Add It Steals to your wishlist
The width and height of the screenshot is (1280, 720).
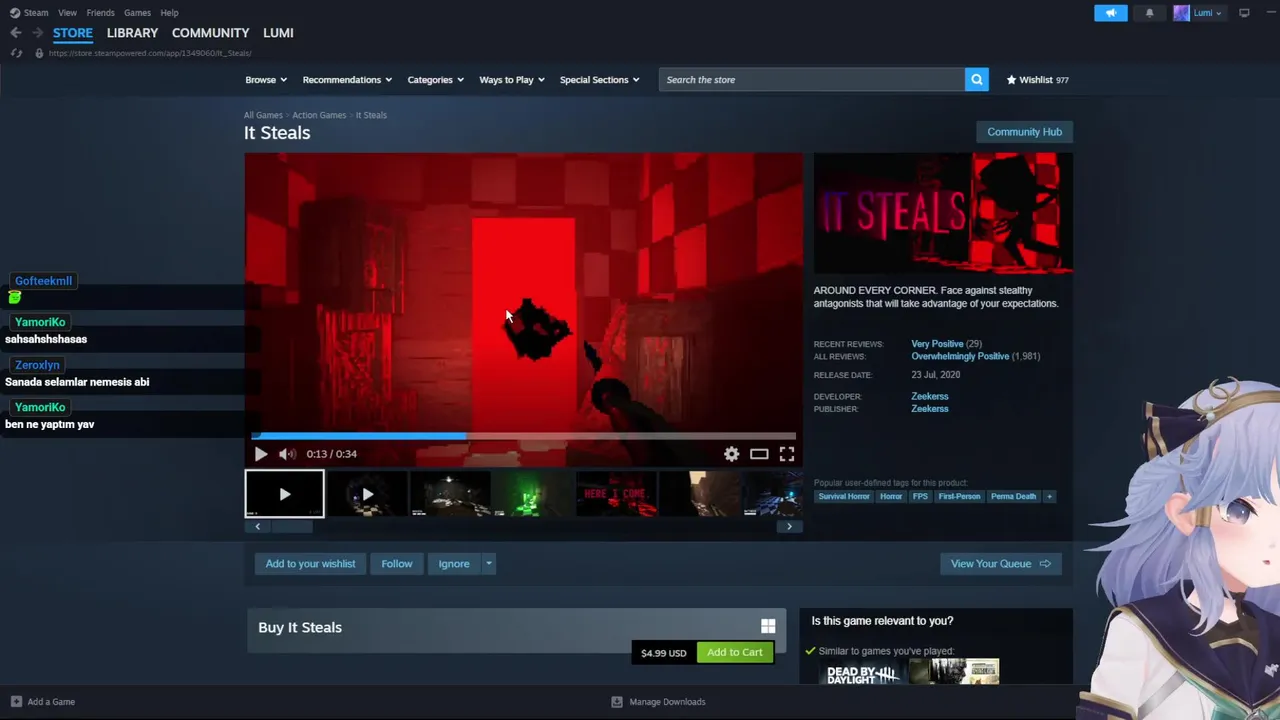310,564
